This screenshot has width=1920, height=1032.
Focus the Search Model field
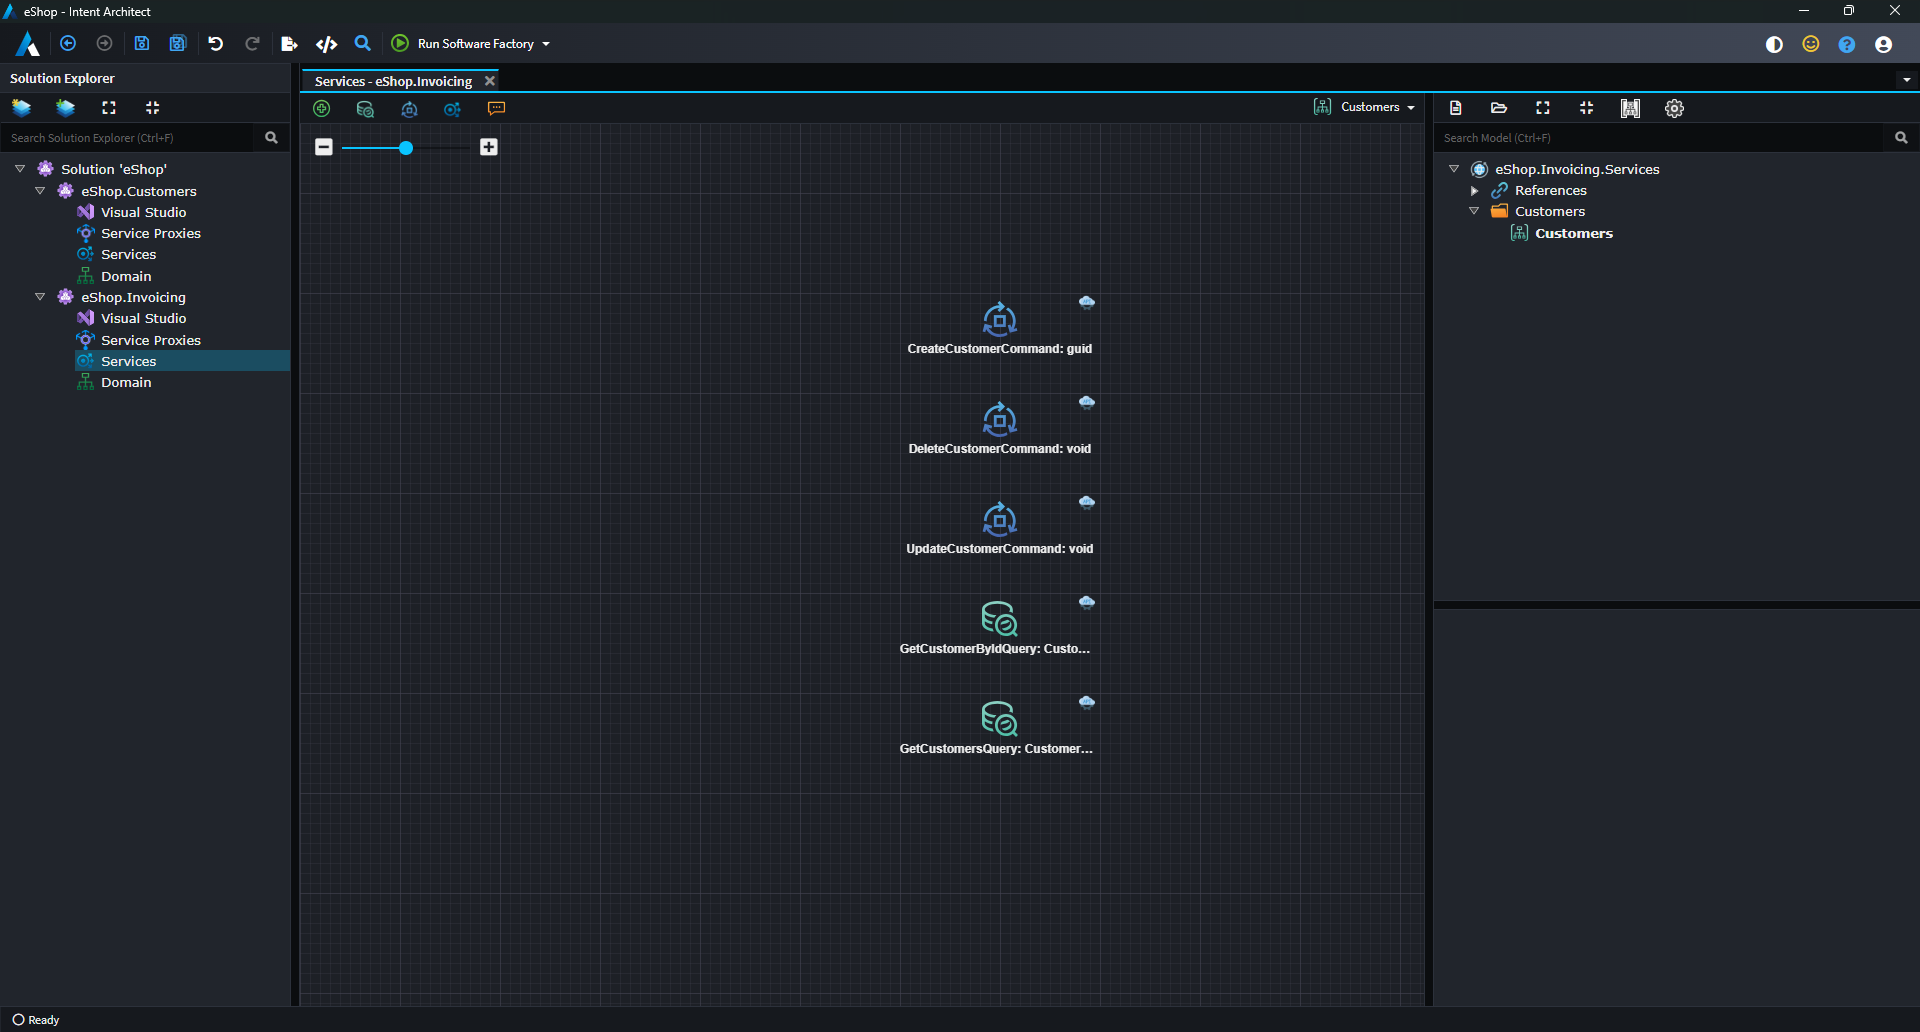[x=1660, y=138]
